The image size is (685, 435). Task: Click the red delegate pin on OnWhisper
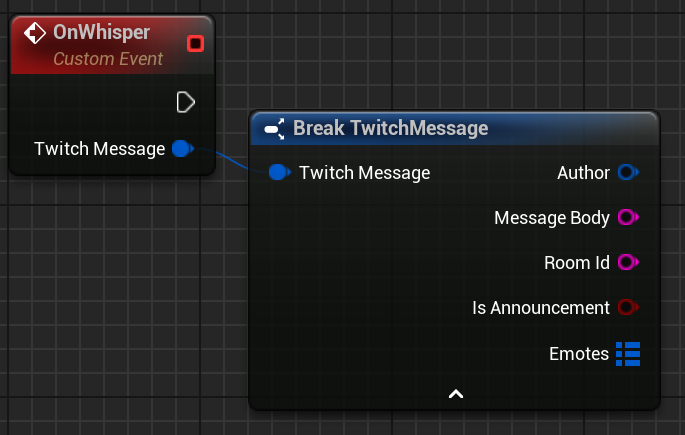coord(195,42)
